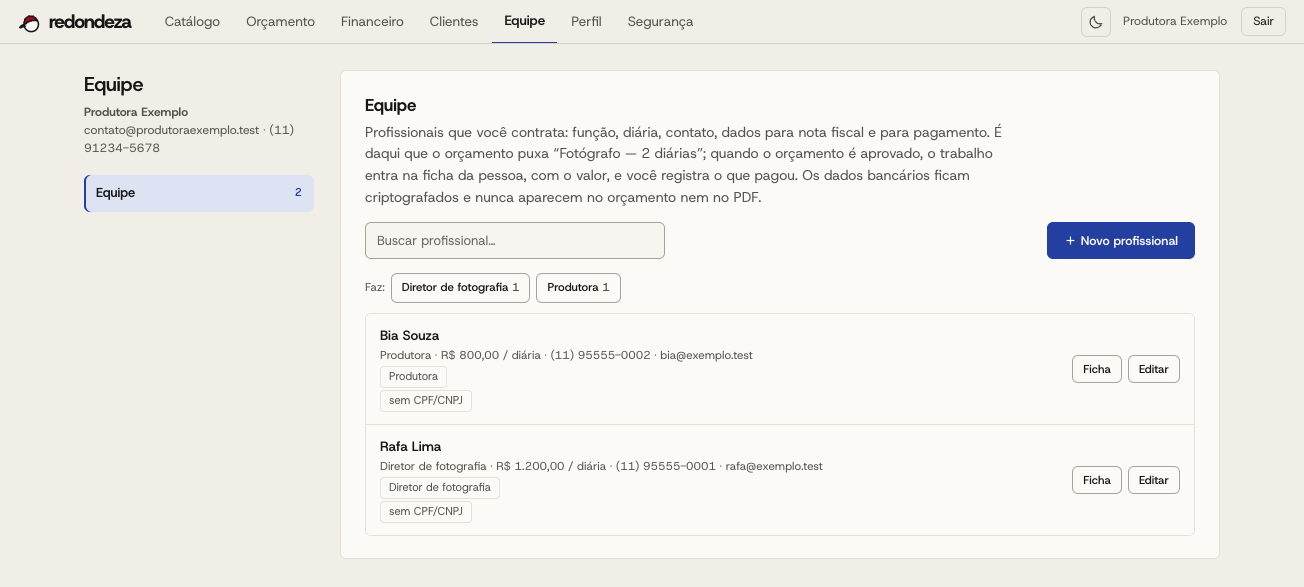Image resolution: width=1304 pixels, height=587 pixels.
Task: Add a Novo profissional
Action: (1121, 241)
